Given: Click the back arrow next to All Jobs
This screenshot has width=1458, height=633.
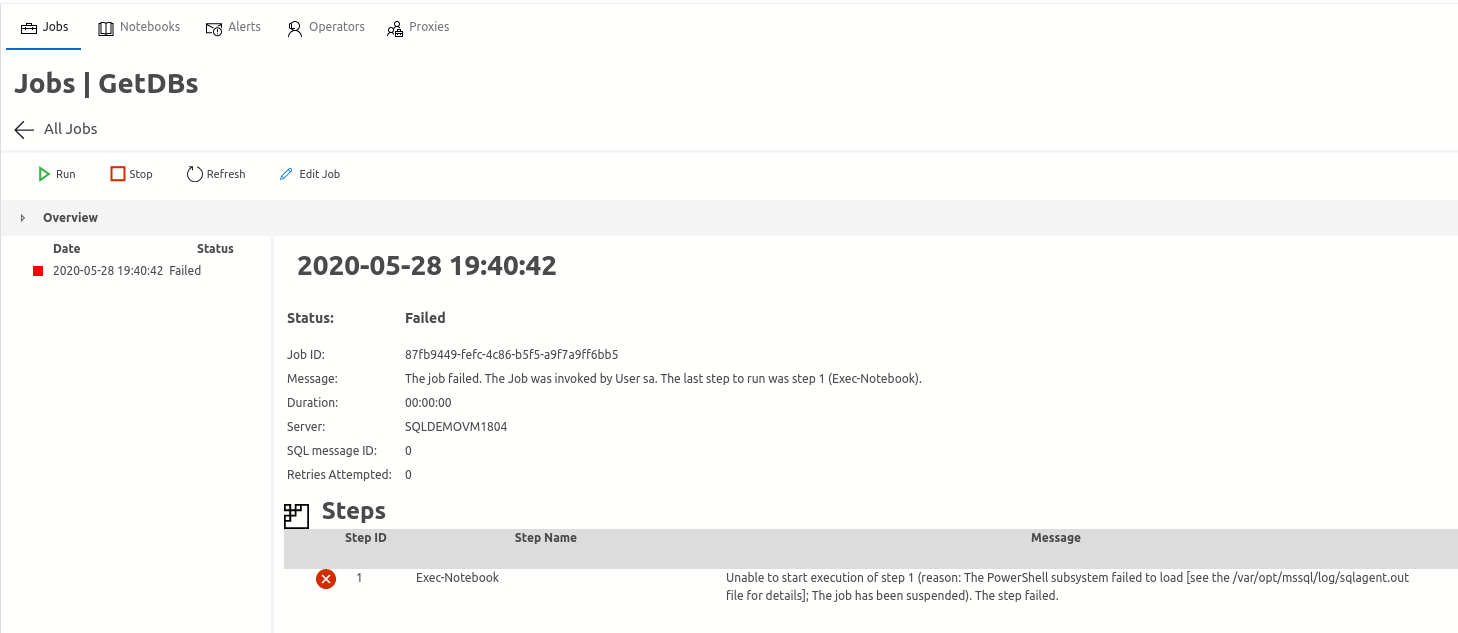Looking at the screenshot, I should [23, 129].
